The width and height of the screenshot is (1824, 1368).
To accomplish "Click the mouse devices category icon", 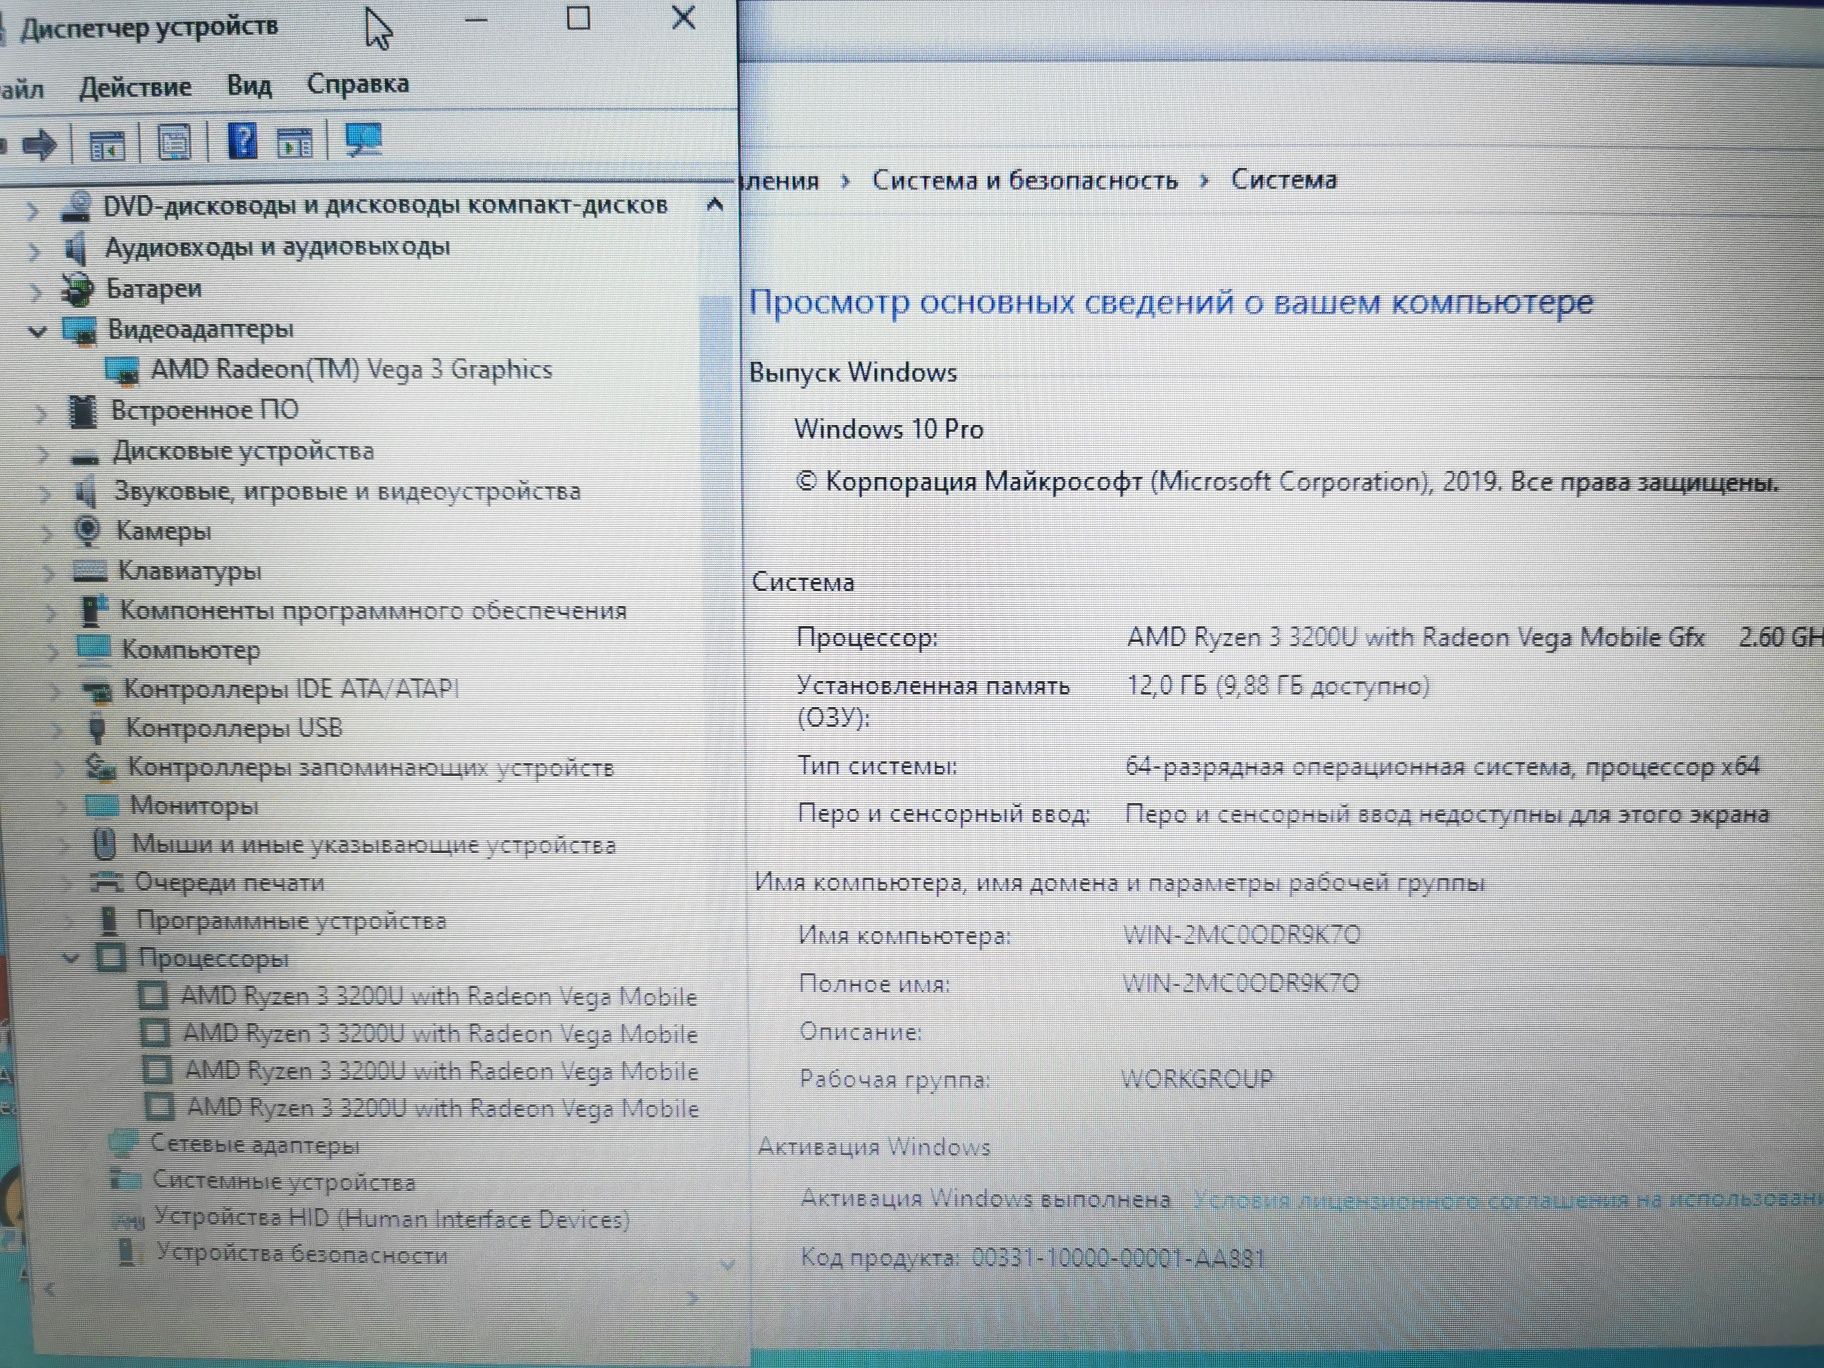I will click(104, 843).
